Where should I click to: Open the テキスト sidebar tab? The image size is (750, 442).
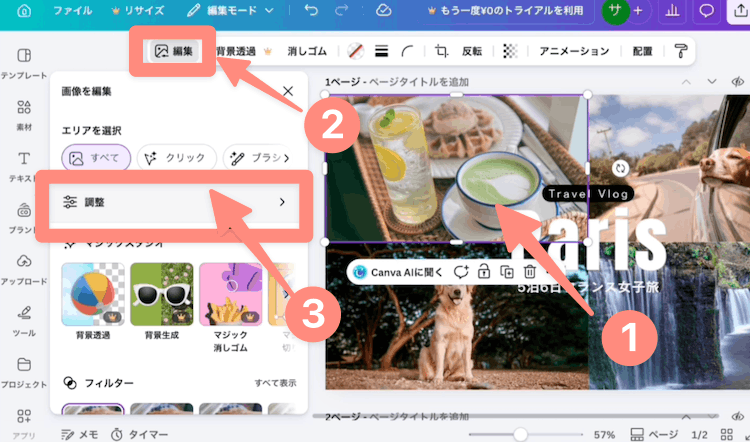click(x=24, y=167)
